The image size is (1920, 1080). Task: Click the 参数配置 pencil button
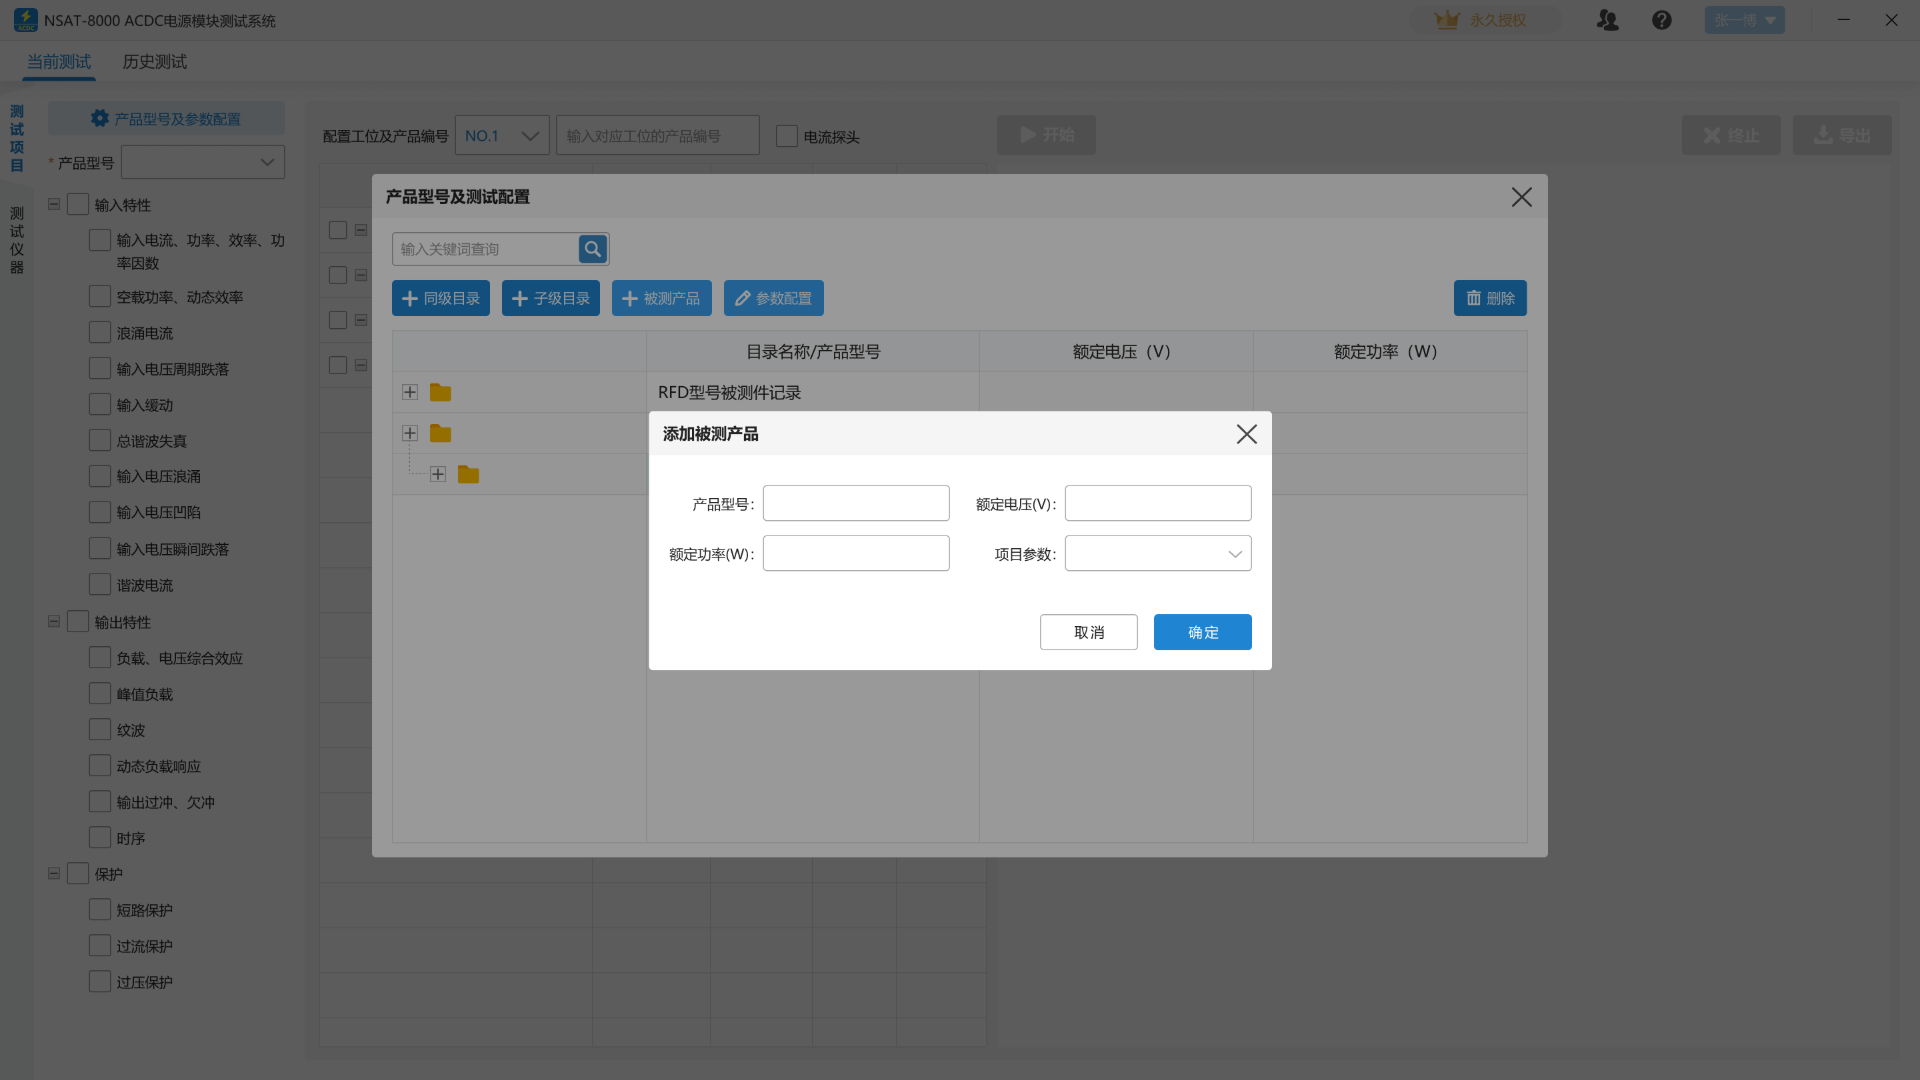tap(773, 298)
